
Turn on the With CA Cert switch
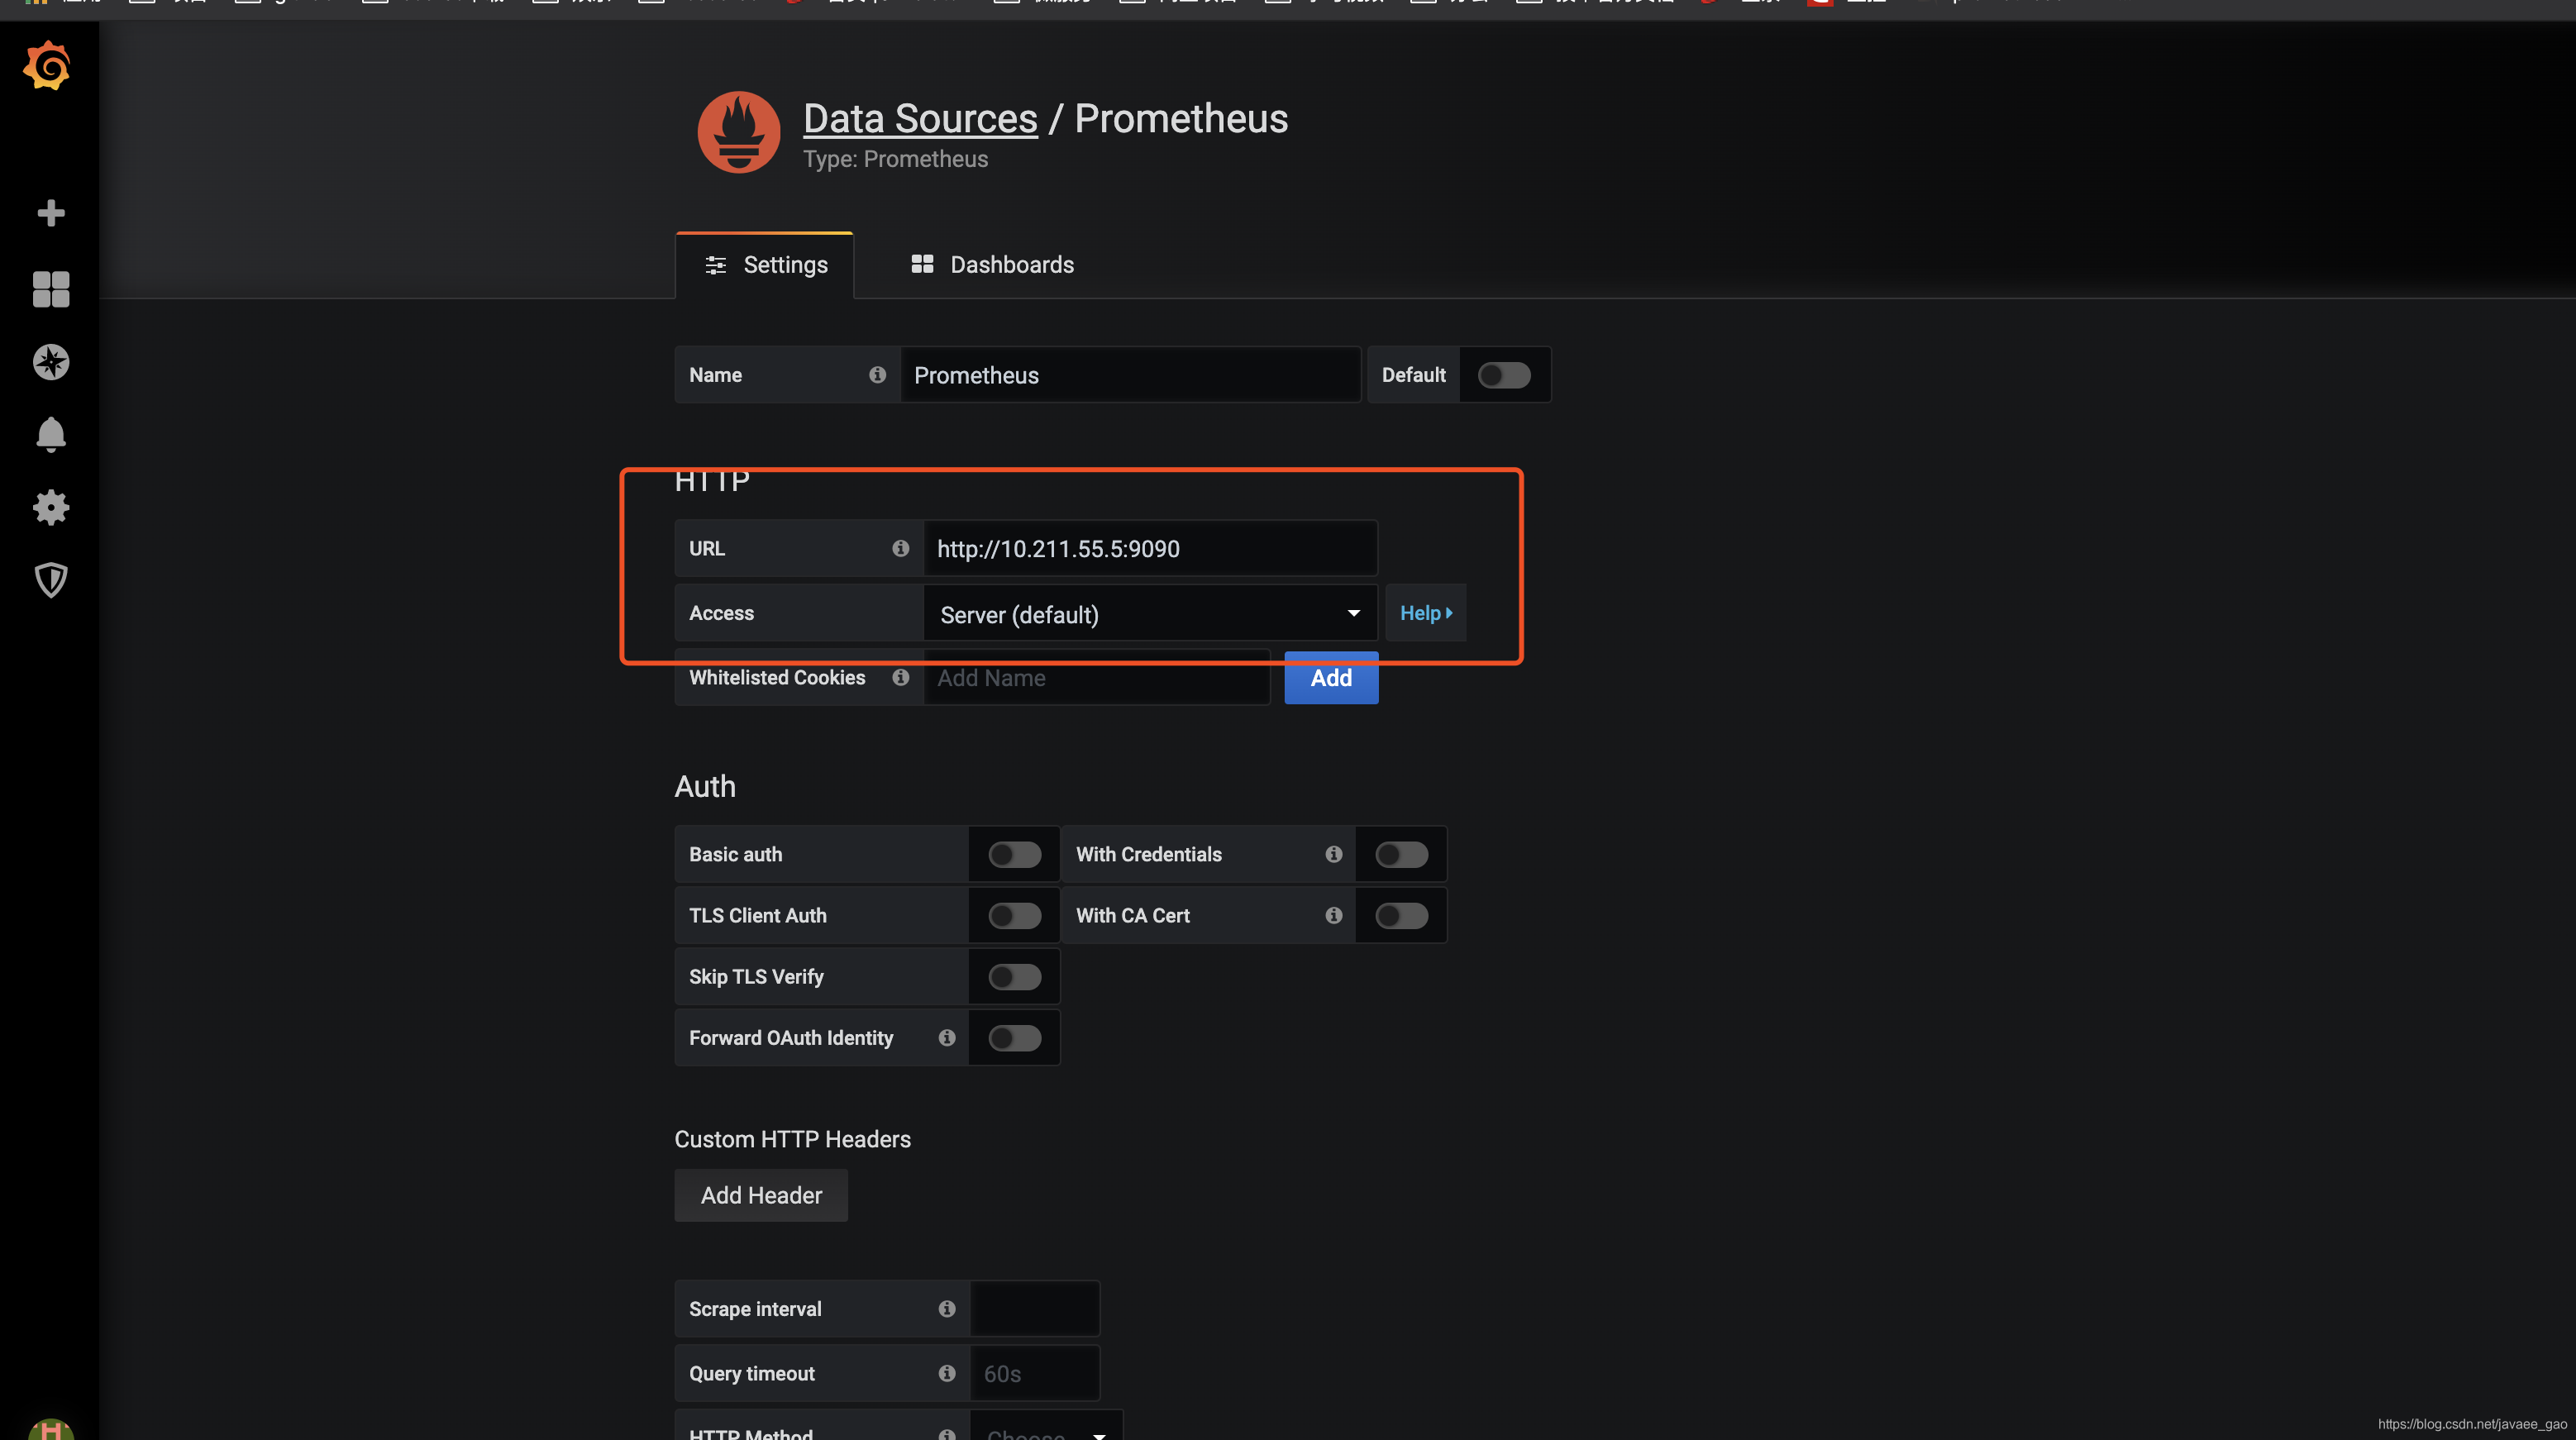click(x=1400, y=915)
